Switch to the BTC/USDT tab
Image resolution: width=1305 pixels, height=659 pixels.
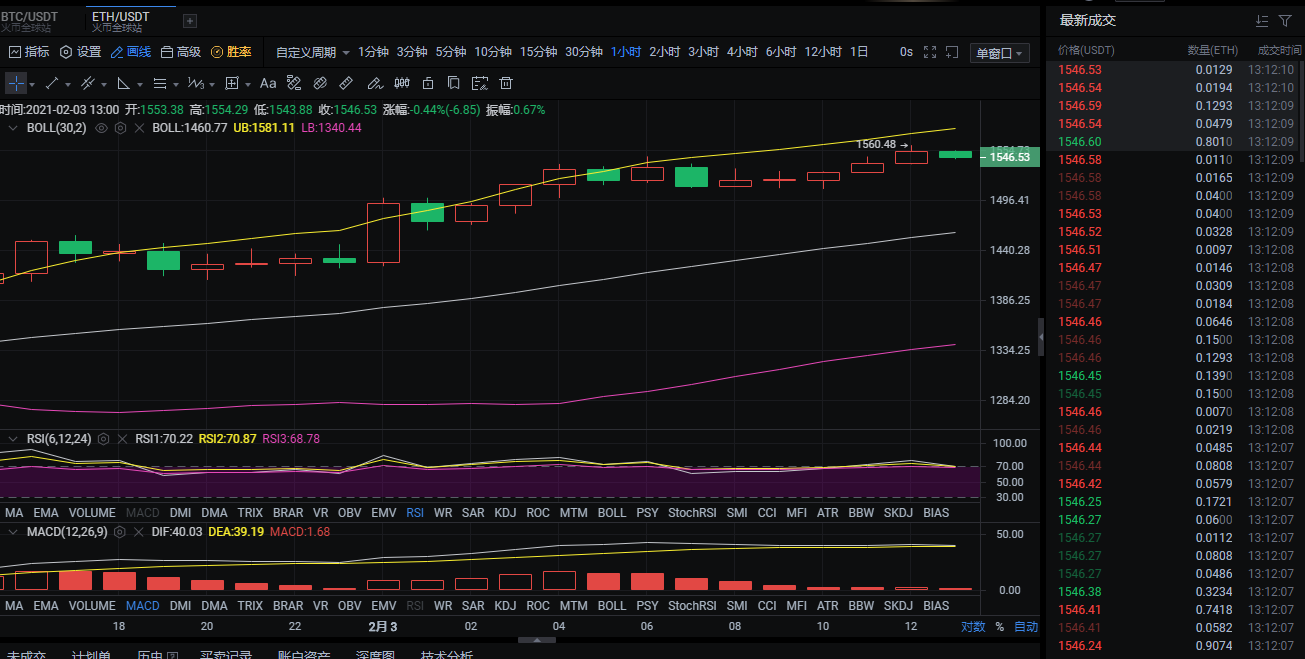[28, 21]
